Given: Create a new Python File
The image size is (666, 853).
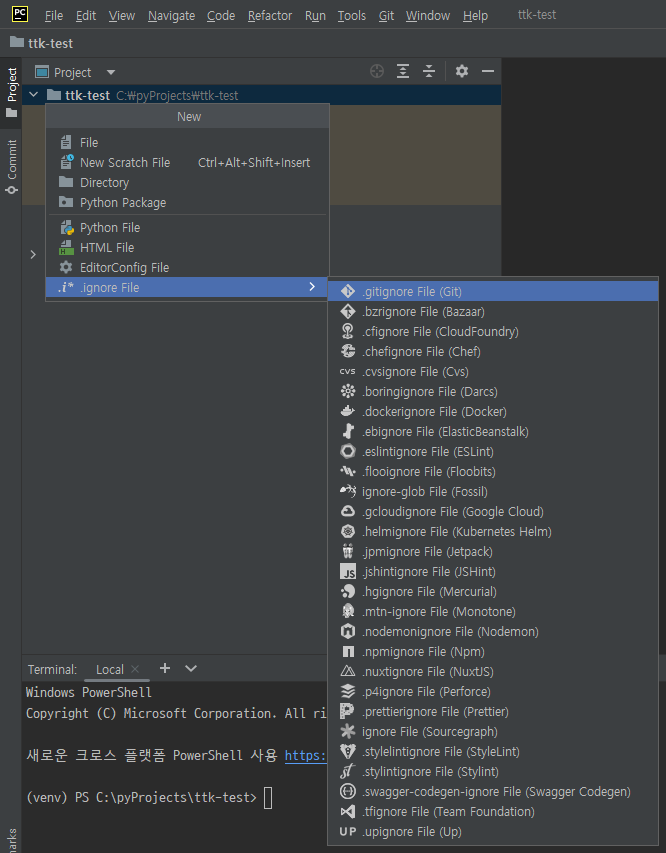Looking at the screenshot, I should click(188, 227).
